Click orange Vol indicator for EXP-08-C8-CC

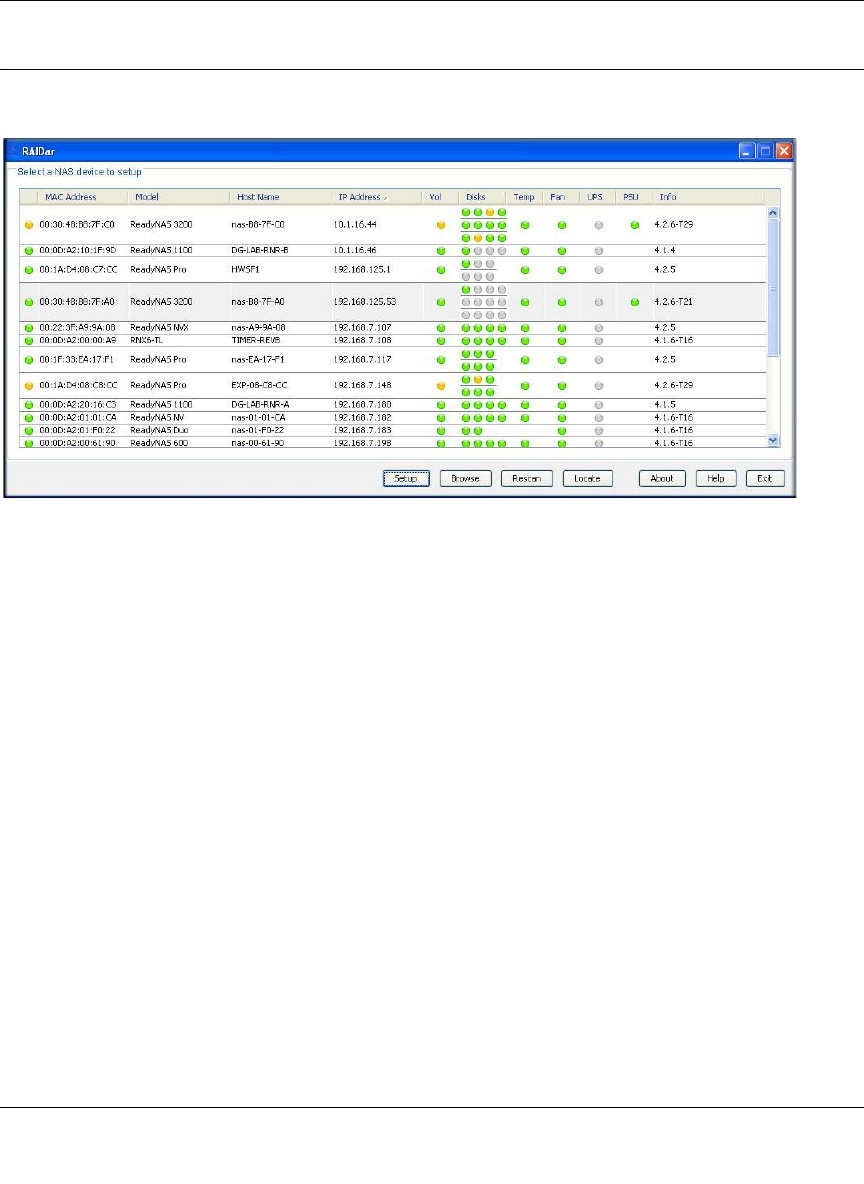click(x=441, y=386)
